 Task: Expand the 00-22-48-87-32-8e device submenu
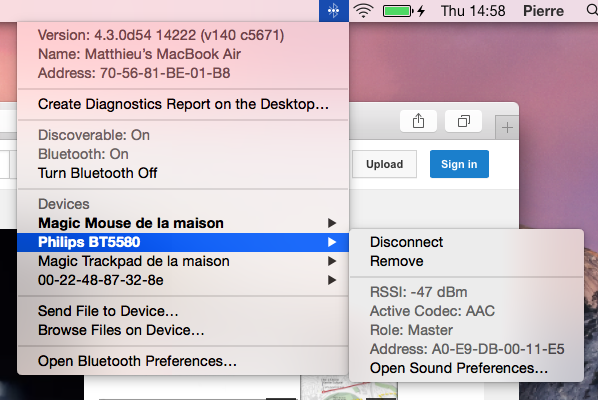(183, 280)
